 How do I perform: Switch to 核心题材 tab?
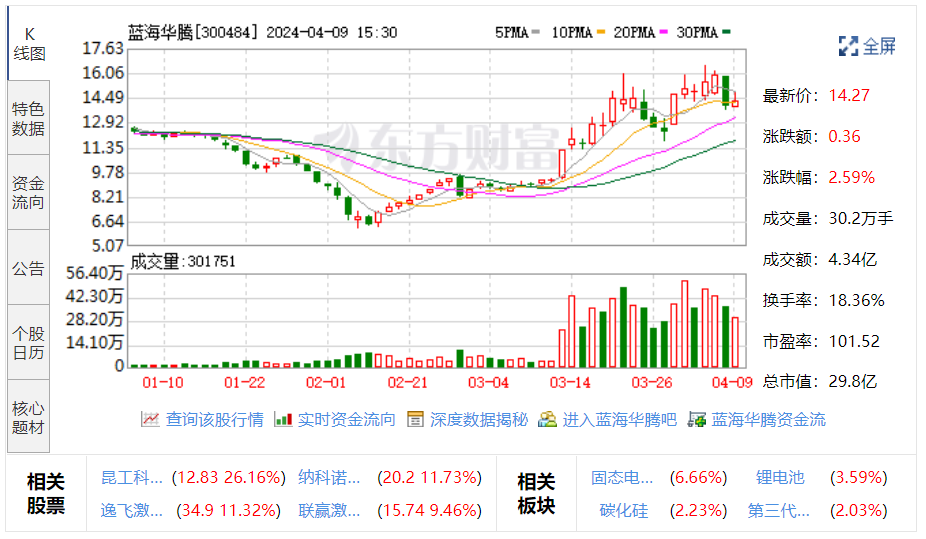point(29,417)
